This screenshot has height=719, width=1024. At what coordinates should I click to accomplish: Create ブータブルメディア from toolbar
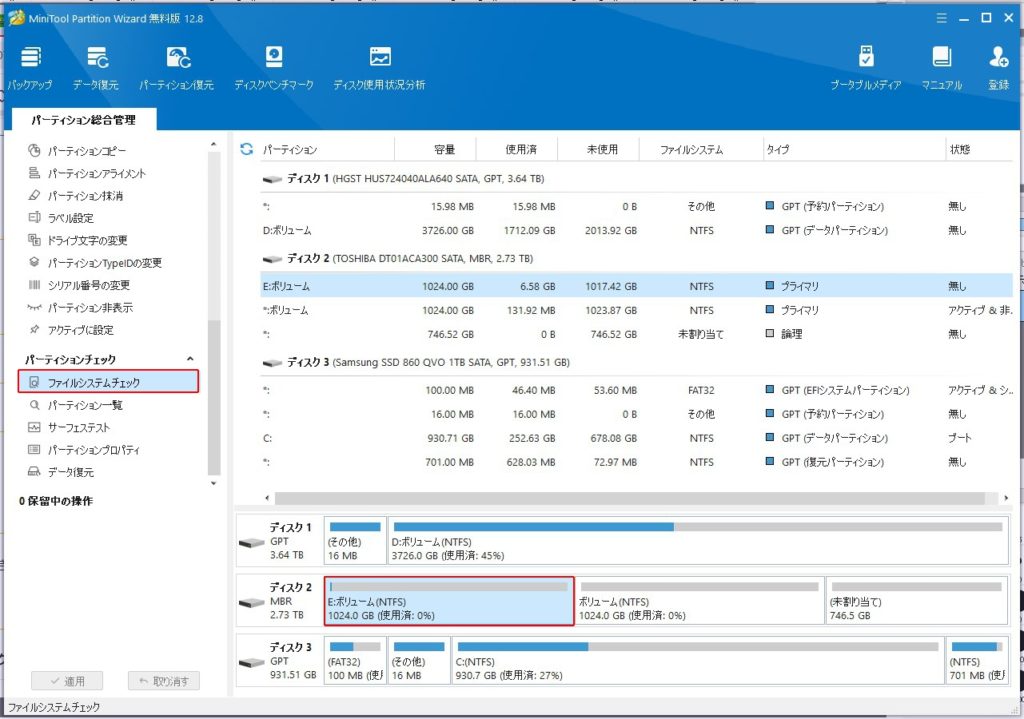pos(866,68)
